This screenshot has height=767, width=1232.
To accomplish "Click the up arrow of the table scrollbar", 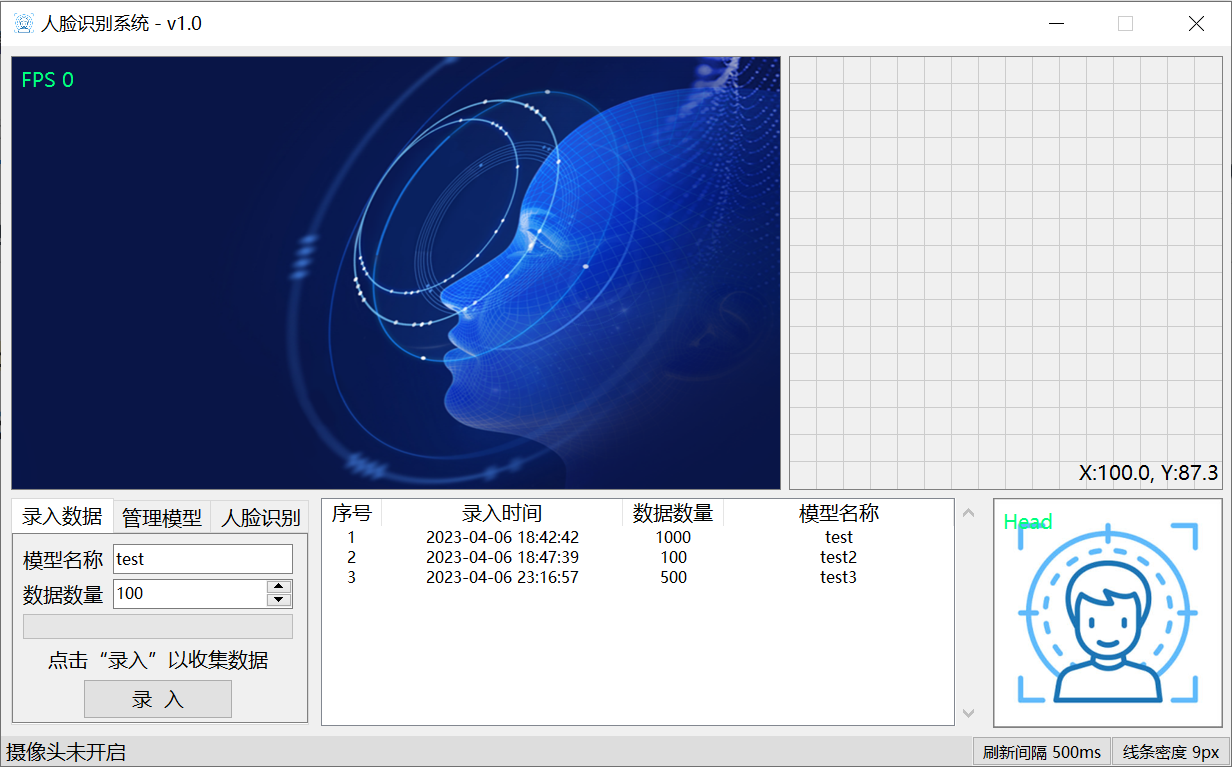I will pos(968,511).
